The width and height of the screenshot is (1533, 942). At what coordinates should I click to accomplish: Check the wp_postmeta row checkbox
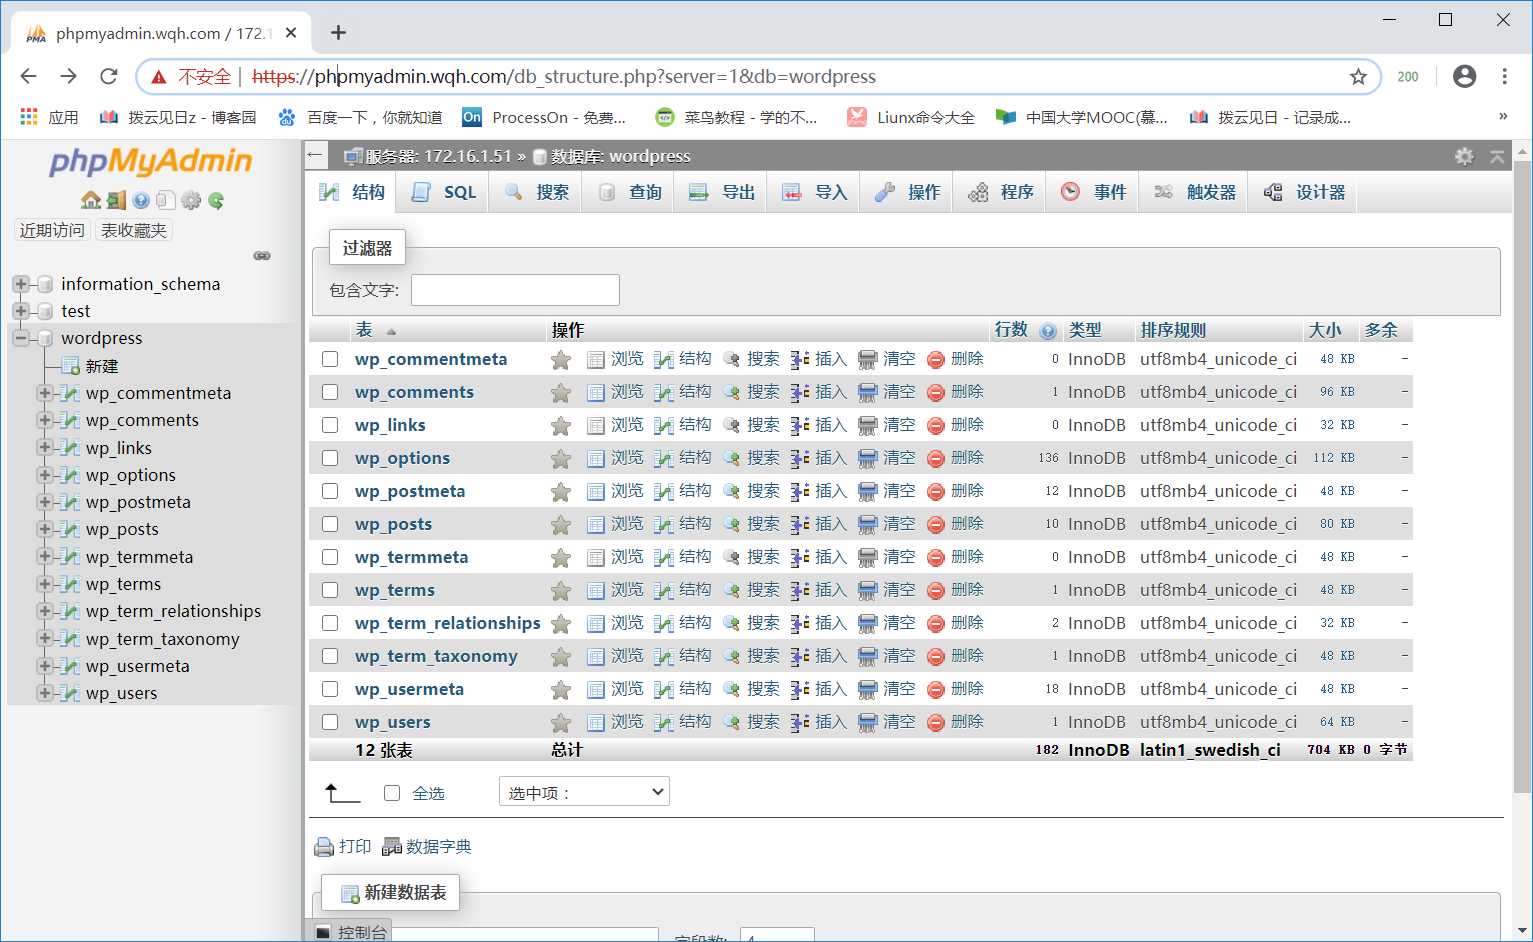click(330, 491)
